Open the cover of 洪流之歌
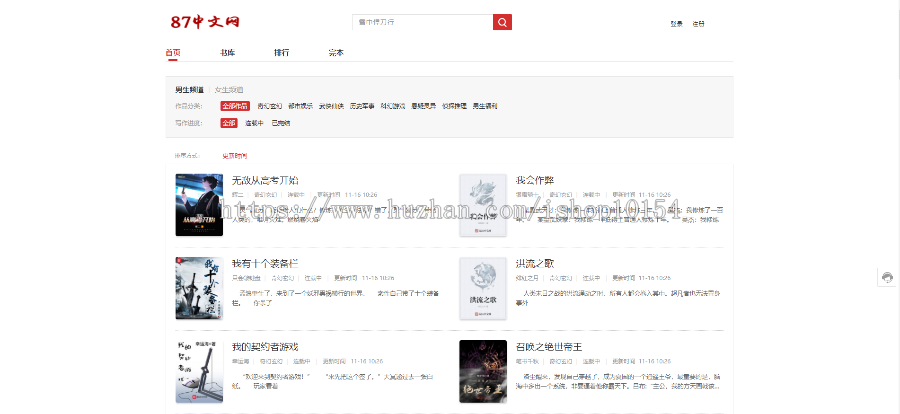The width and height of the screenshot is (900, 414). tap(483, 288)
